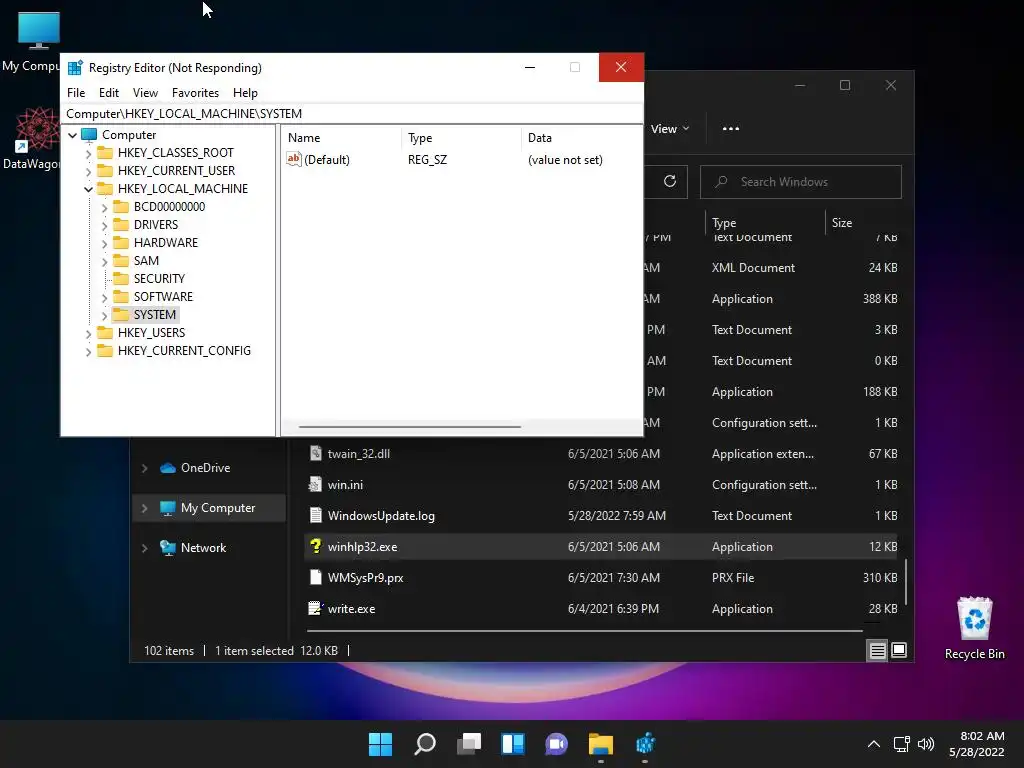Collapse HKEY_LOCAL_MACHINE node

pyautogui.click(x=88, y=189)
